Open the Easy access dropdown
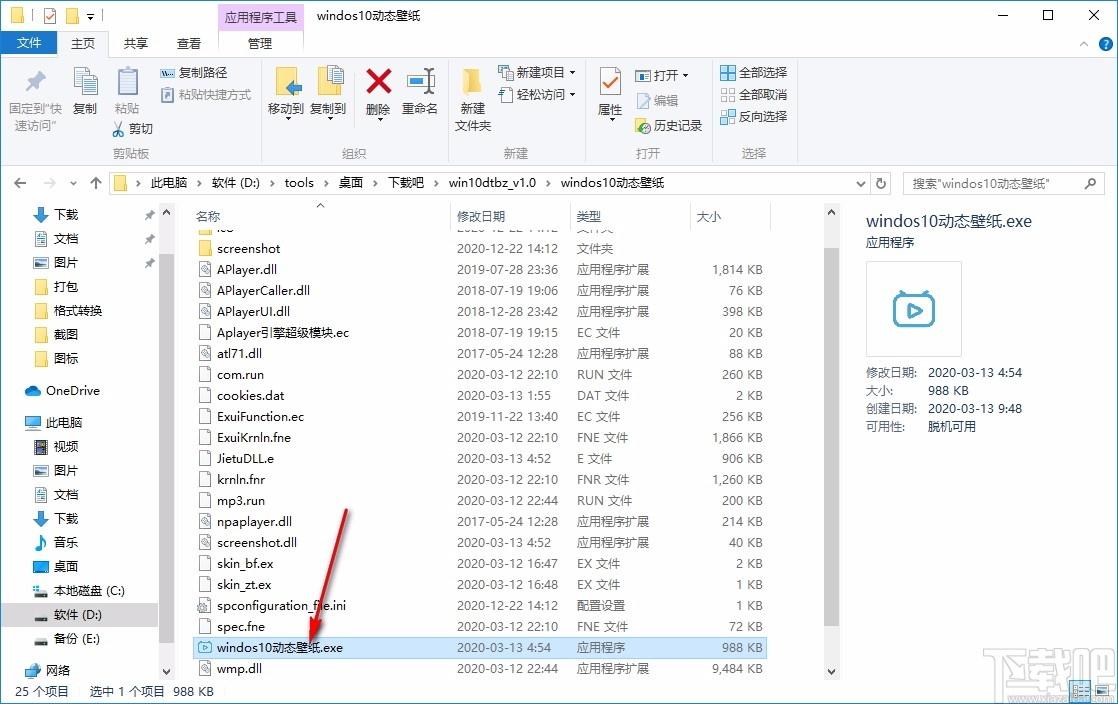The height and width of the screenshot is (704, 1118). 537,94
